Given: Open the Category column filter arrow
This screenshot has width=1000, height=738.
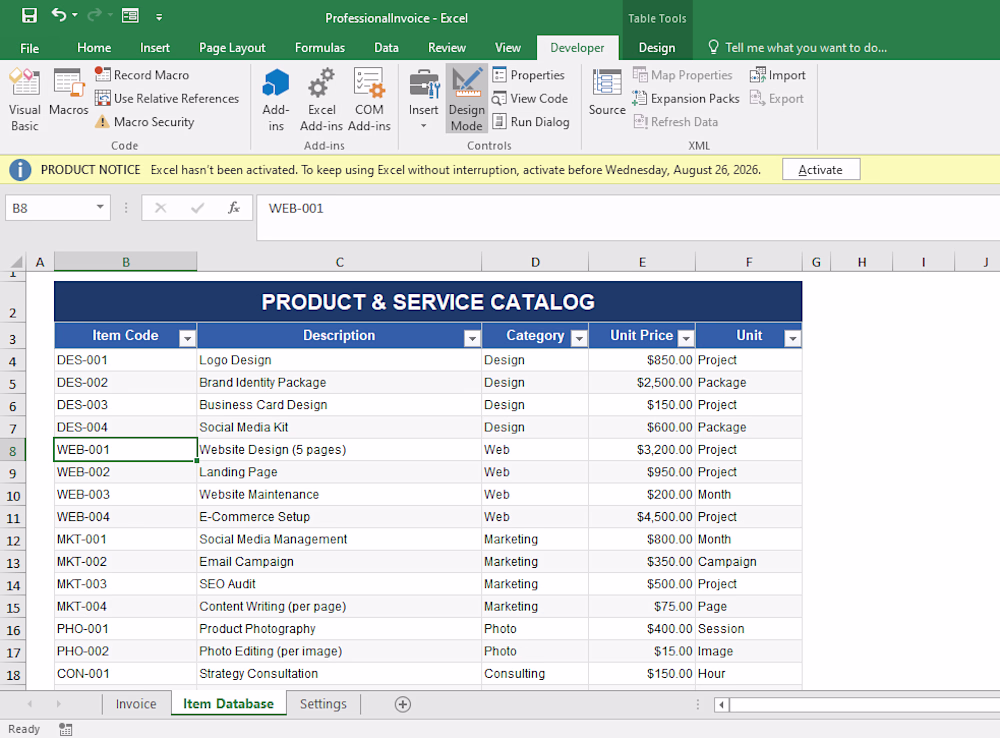Looking at the screenshot, I should coord(579,338).
